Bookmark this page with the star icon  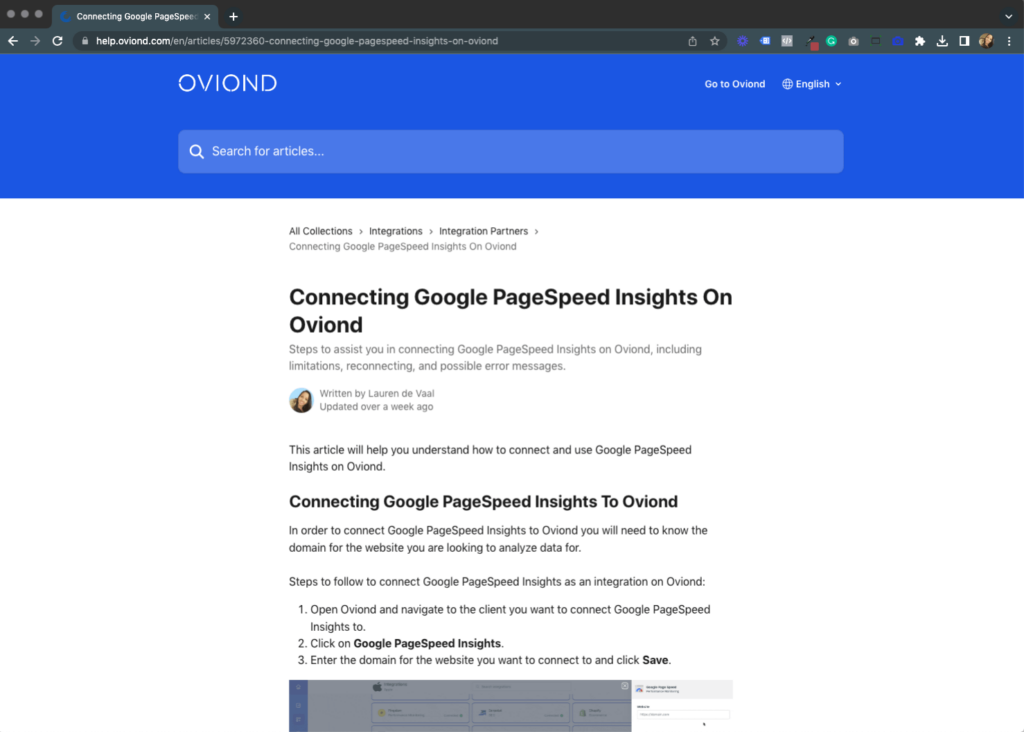[714, 41]
